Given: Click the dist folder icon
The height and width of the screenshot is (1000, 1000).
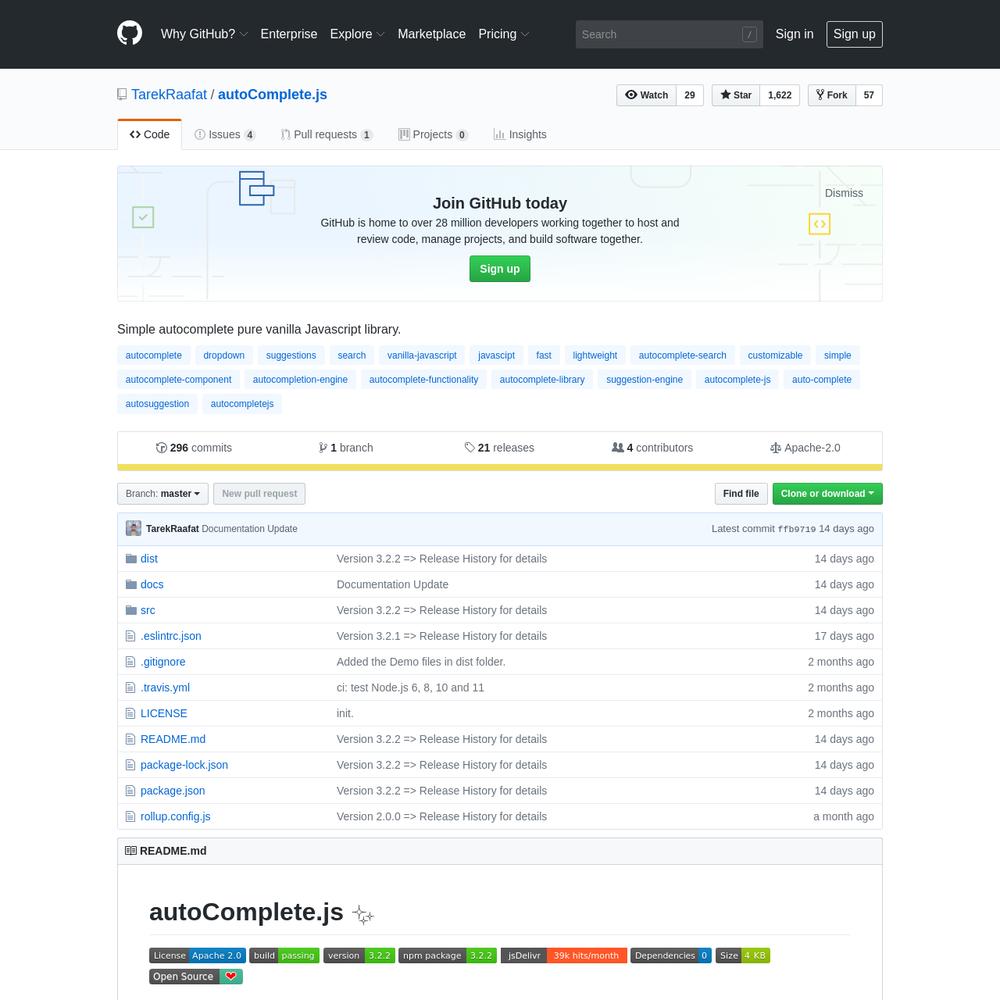Looking at the screenshot, I should click(x=131, y=559).
